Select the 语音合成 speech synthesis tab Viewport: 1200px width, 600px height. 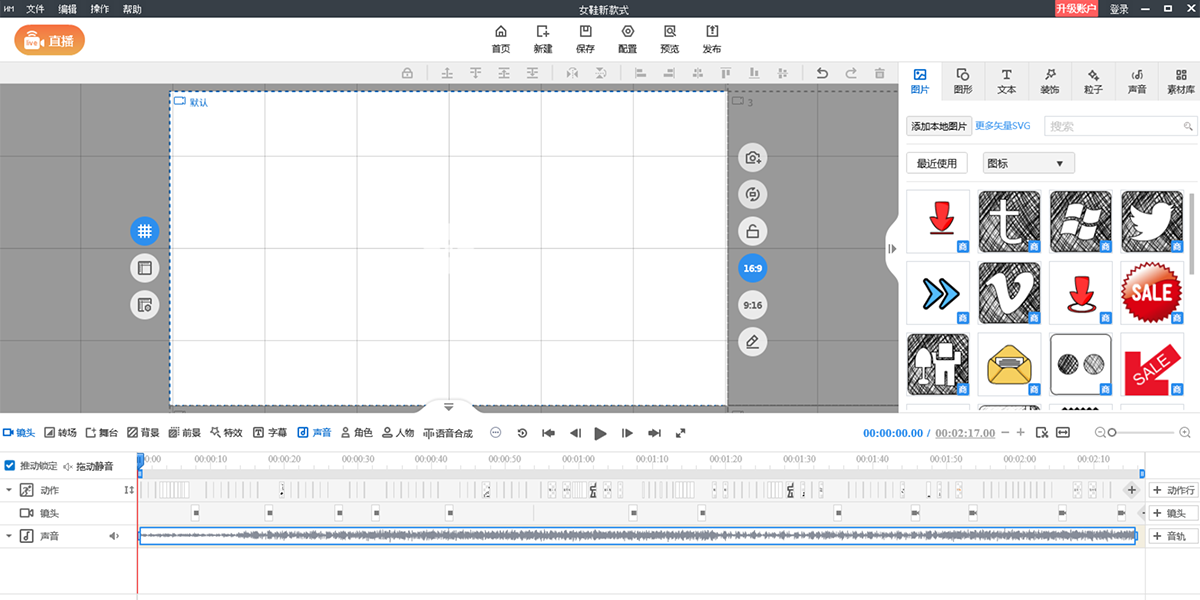447,433
